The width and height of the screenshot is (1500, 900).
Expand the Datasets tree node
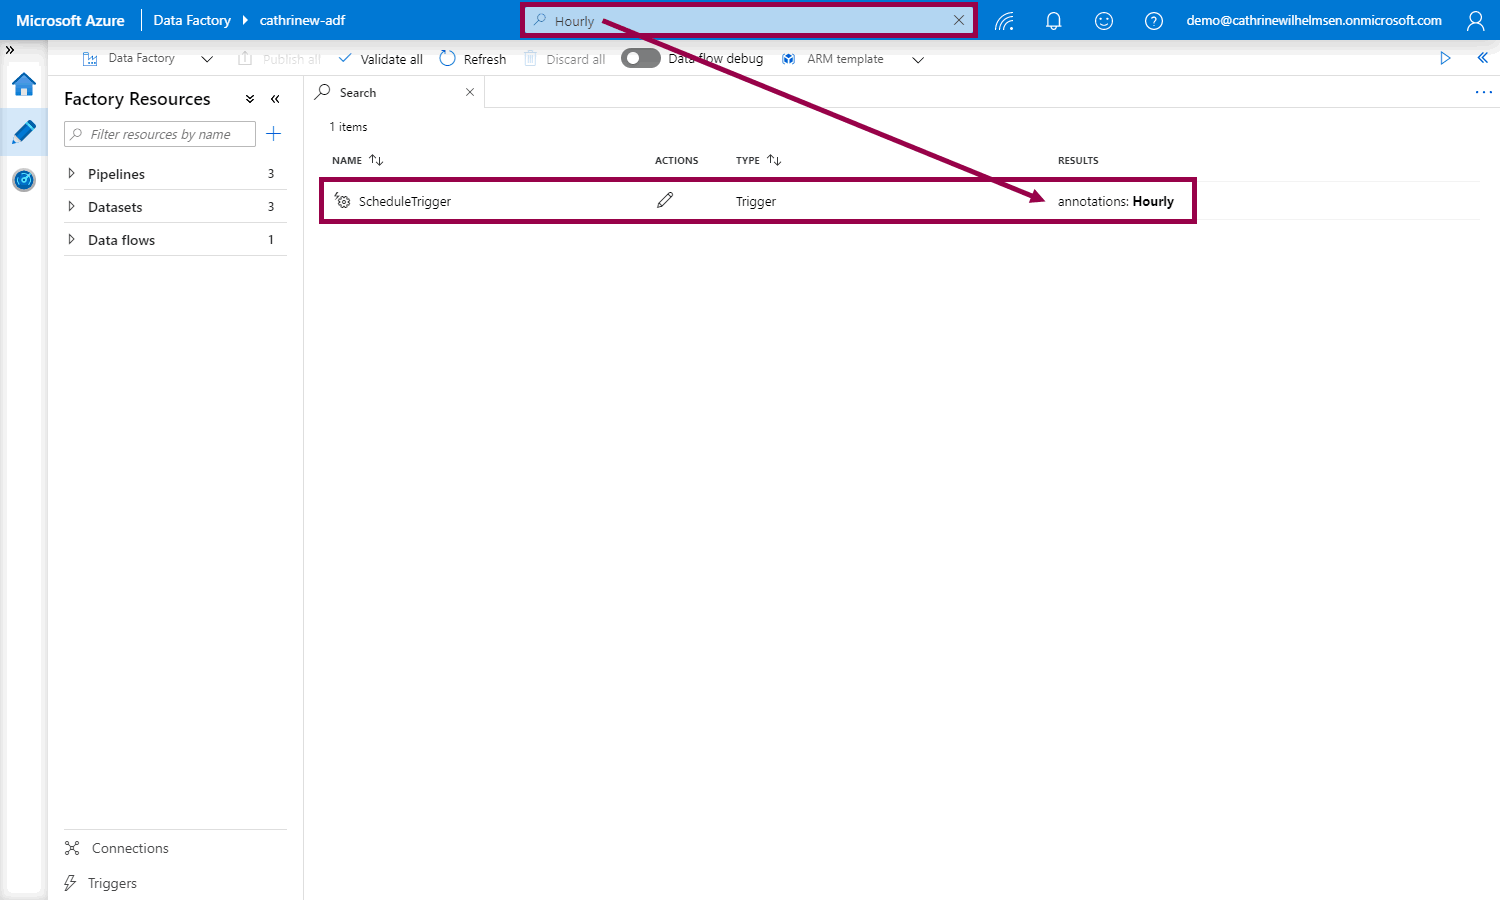71,207
